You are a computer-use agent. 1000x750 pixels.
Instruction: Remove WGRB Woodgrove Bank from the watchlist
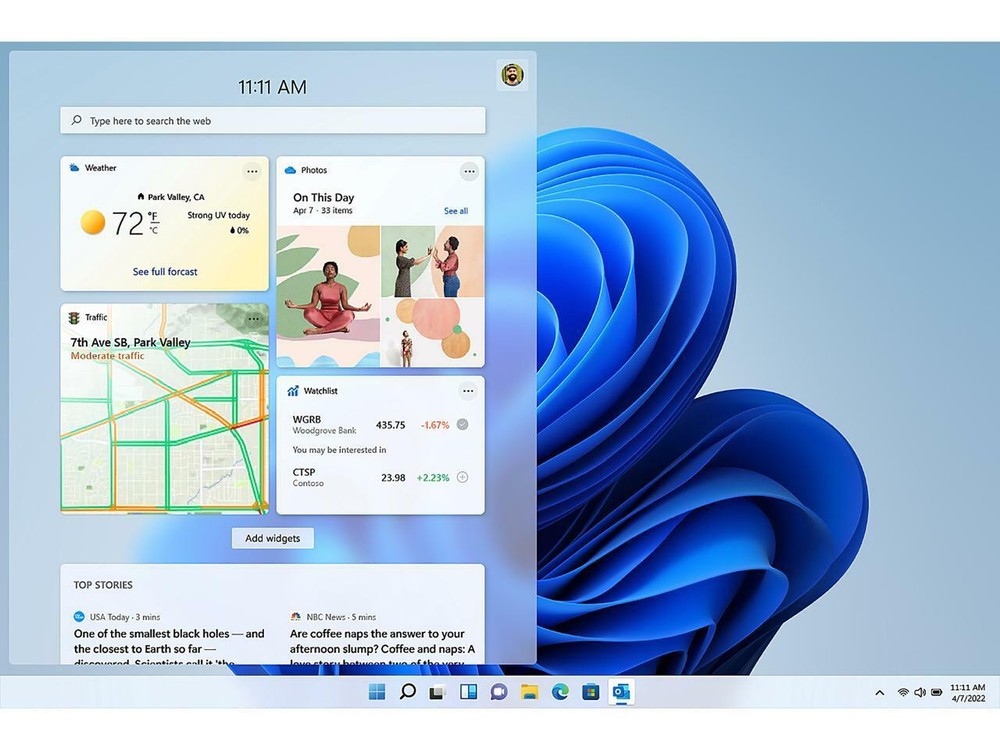(462, 424)
